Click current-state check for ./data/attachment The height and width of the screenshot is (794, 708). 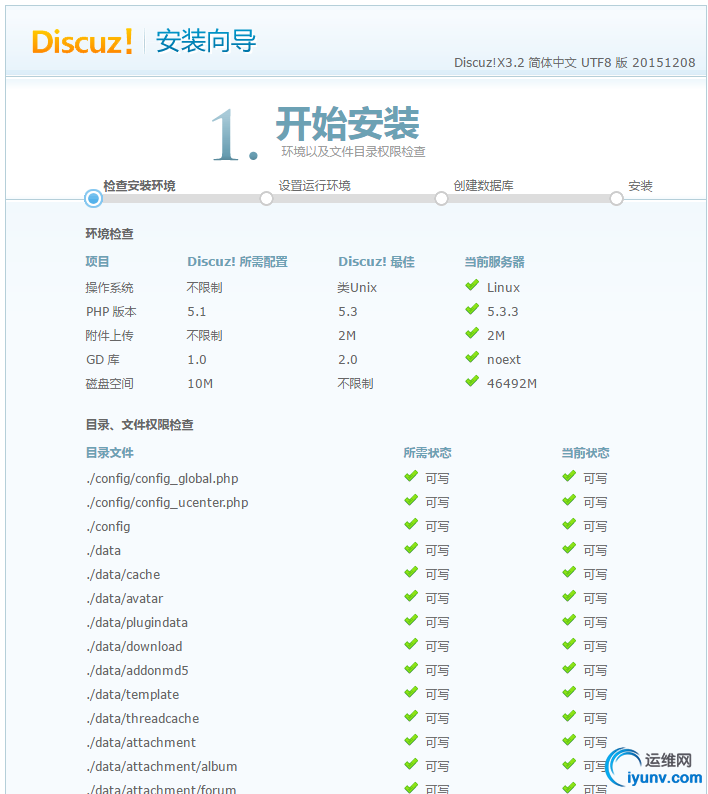[x=569, y=740]
